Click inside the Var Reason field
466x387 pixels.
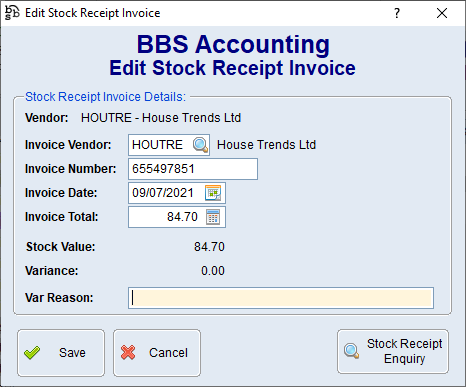281,298
